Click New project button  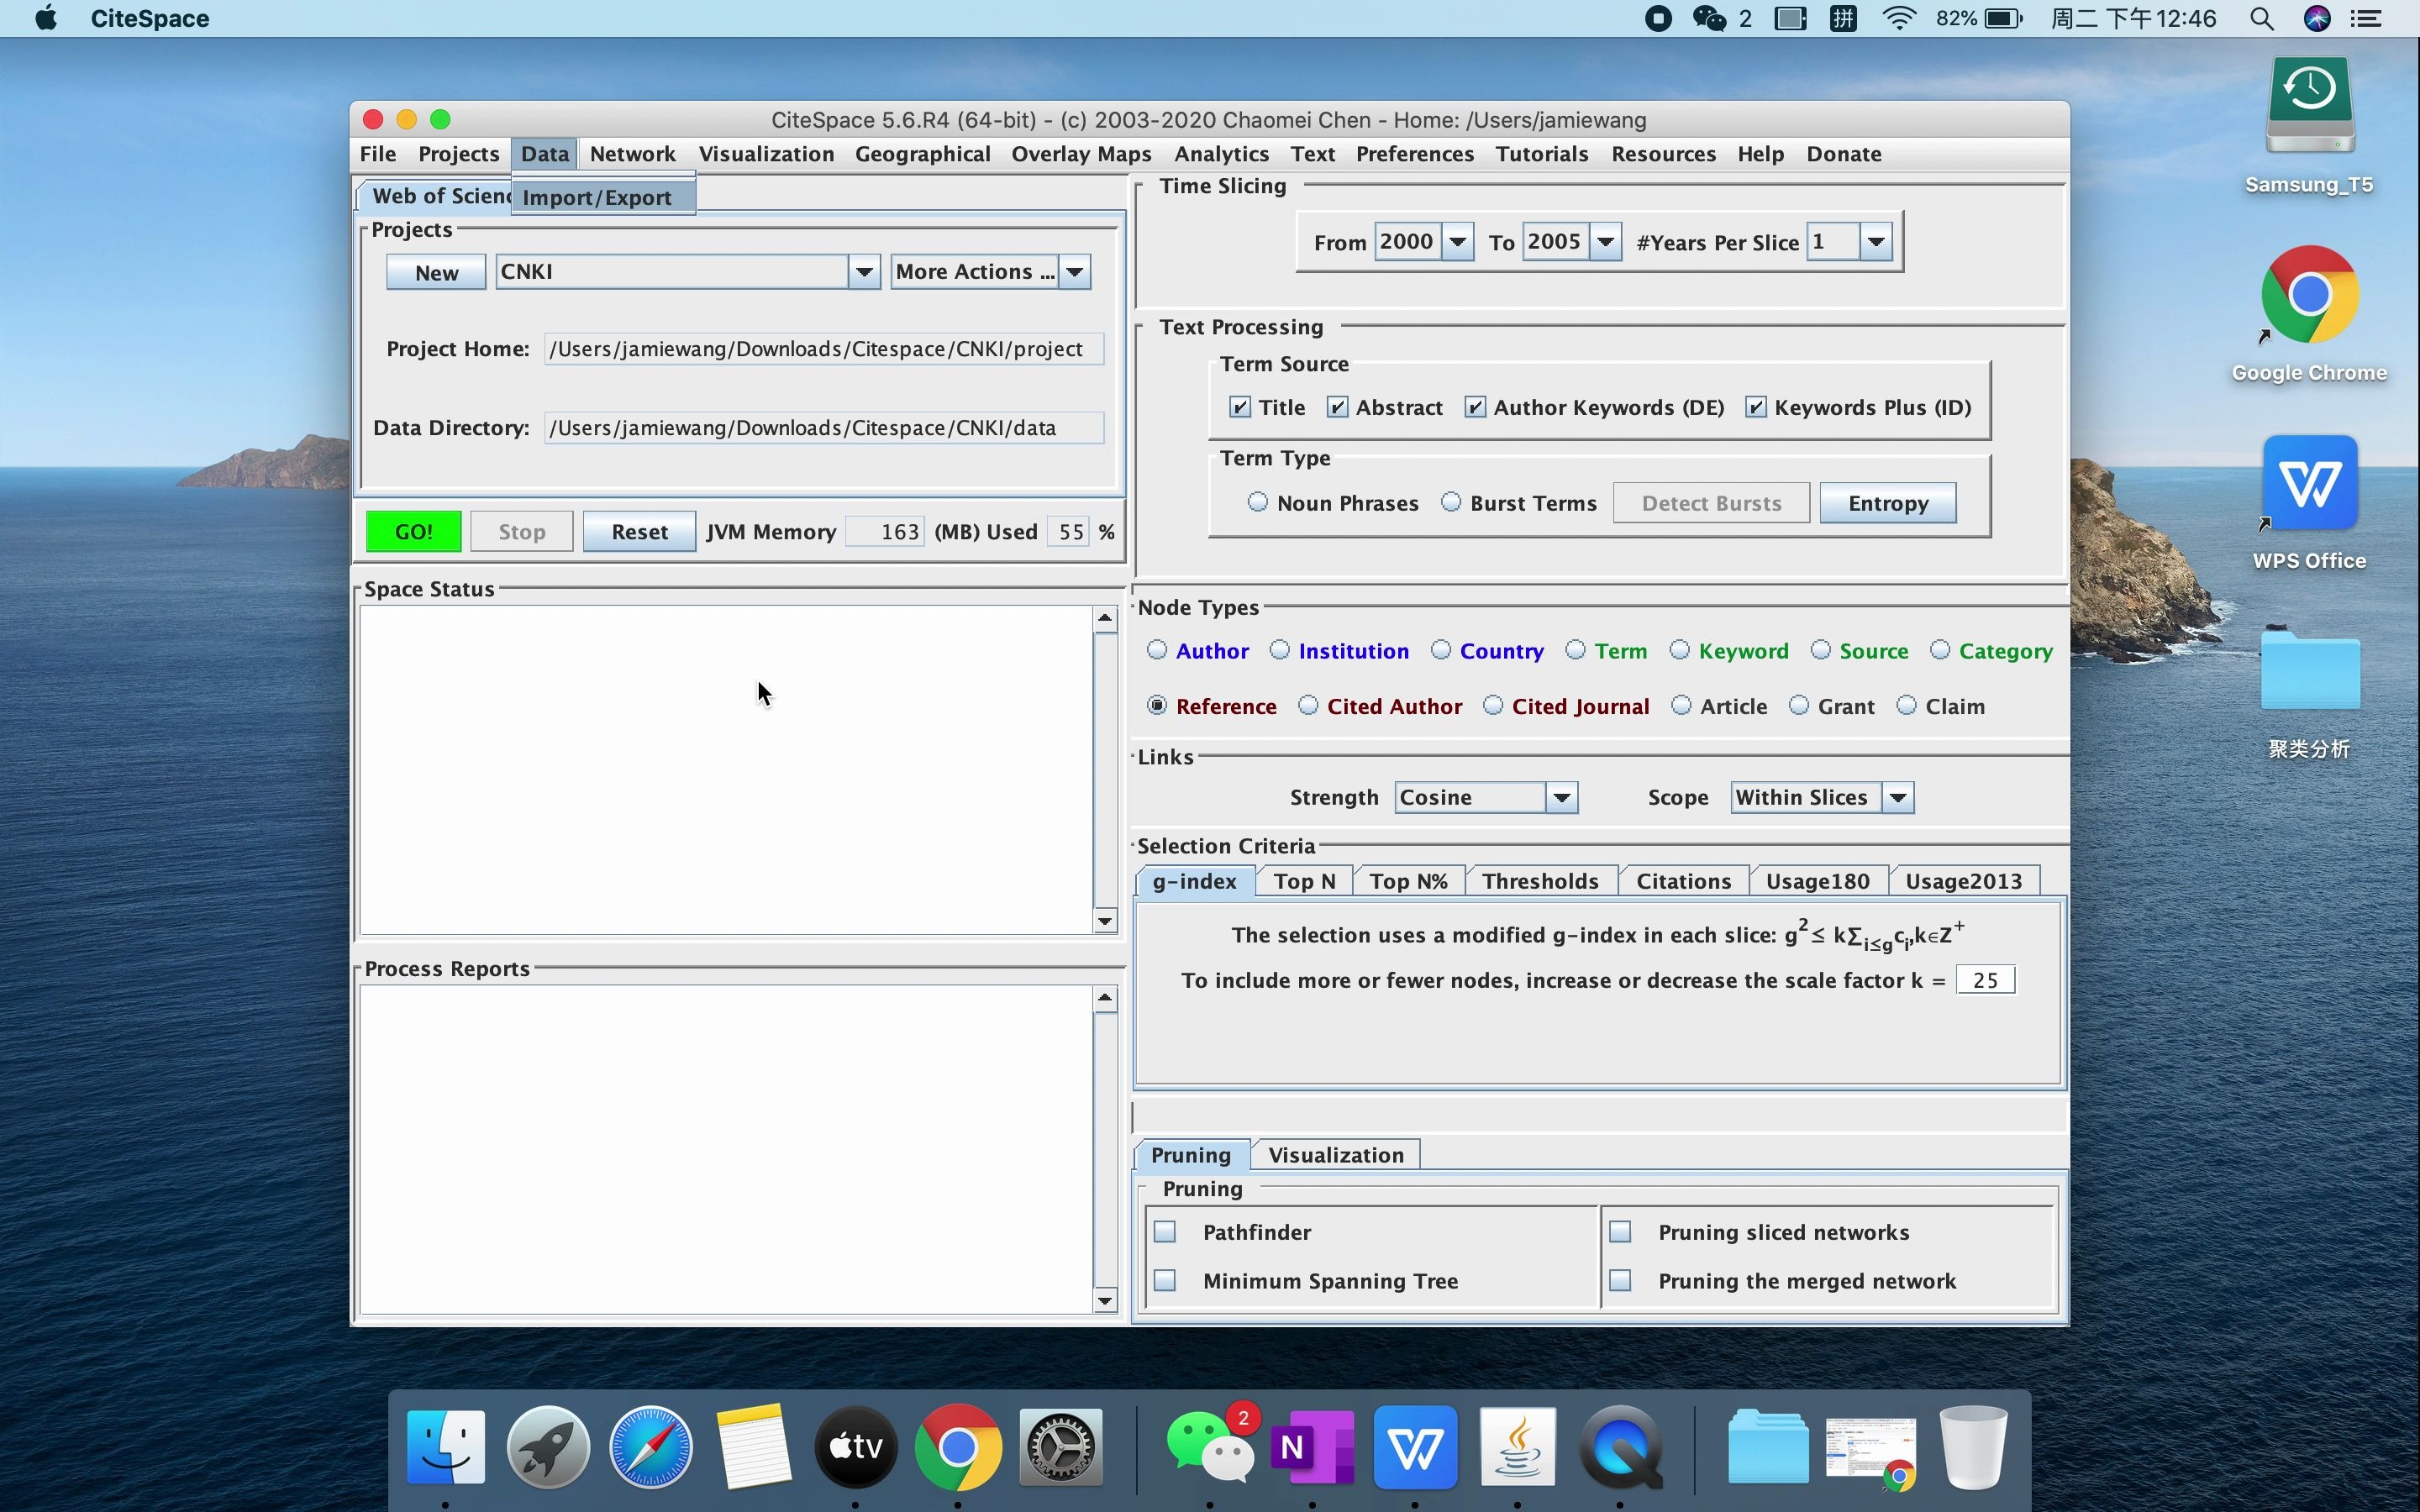[436, 272]
